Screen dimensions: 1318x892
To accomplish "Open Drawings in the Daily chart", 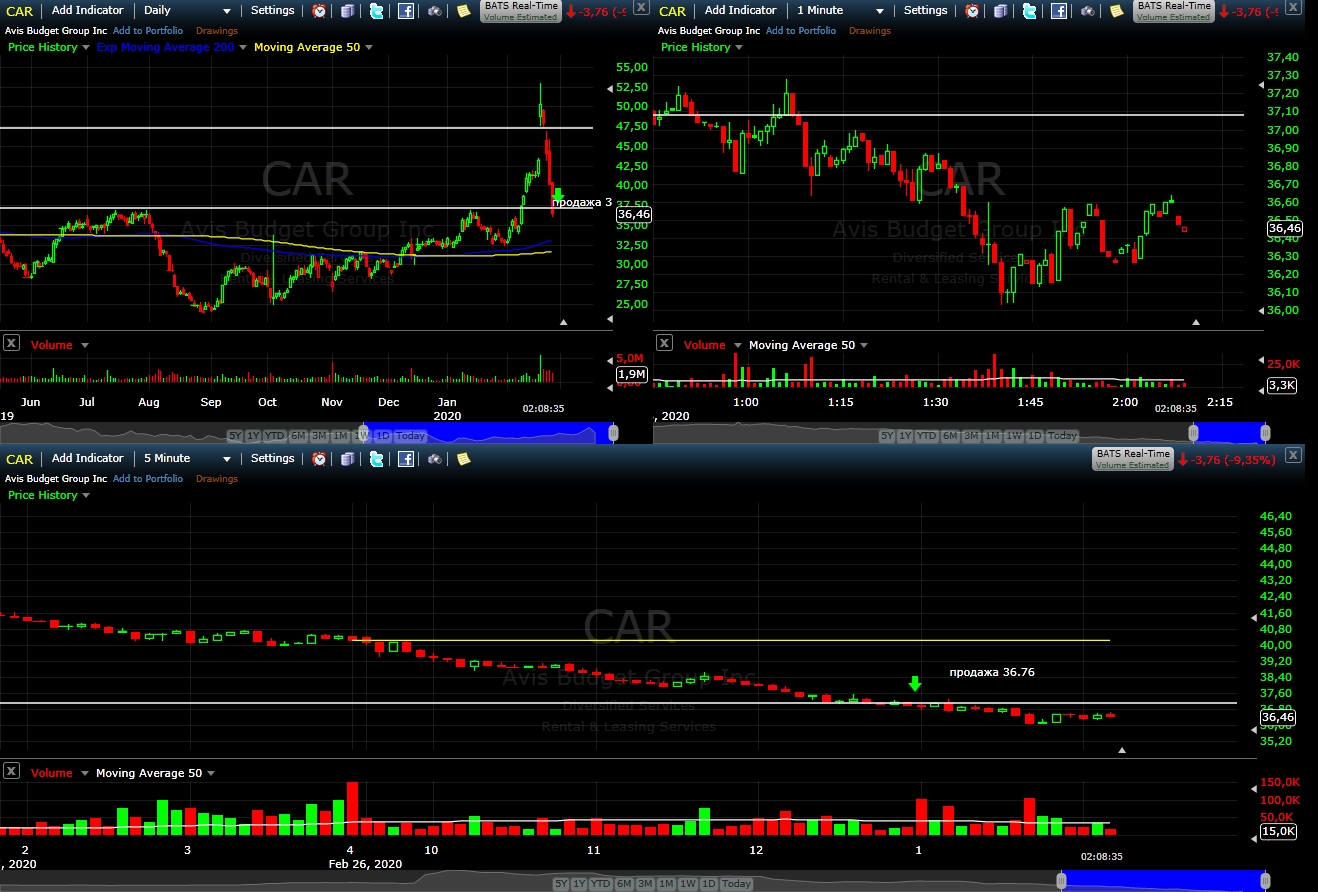I will tap(217, 31).
